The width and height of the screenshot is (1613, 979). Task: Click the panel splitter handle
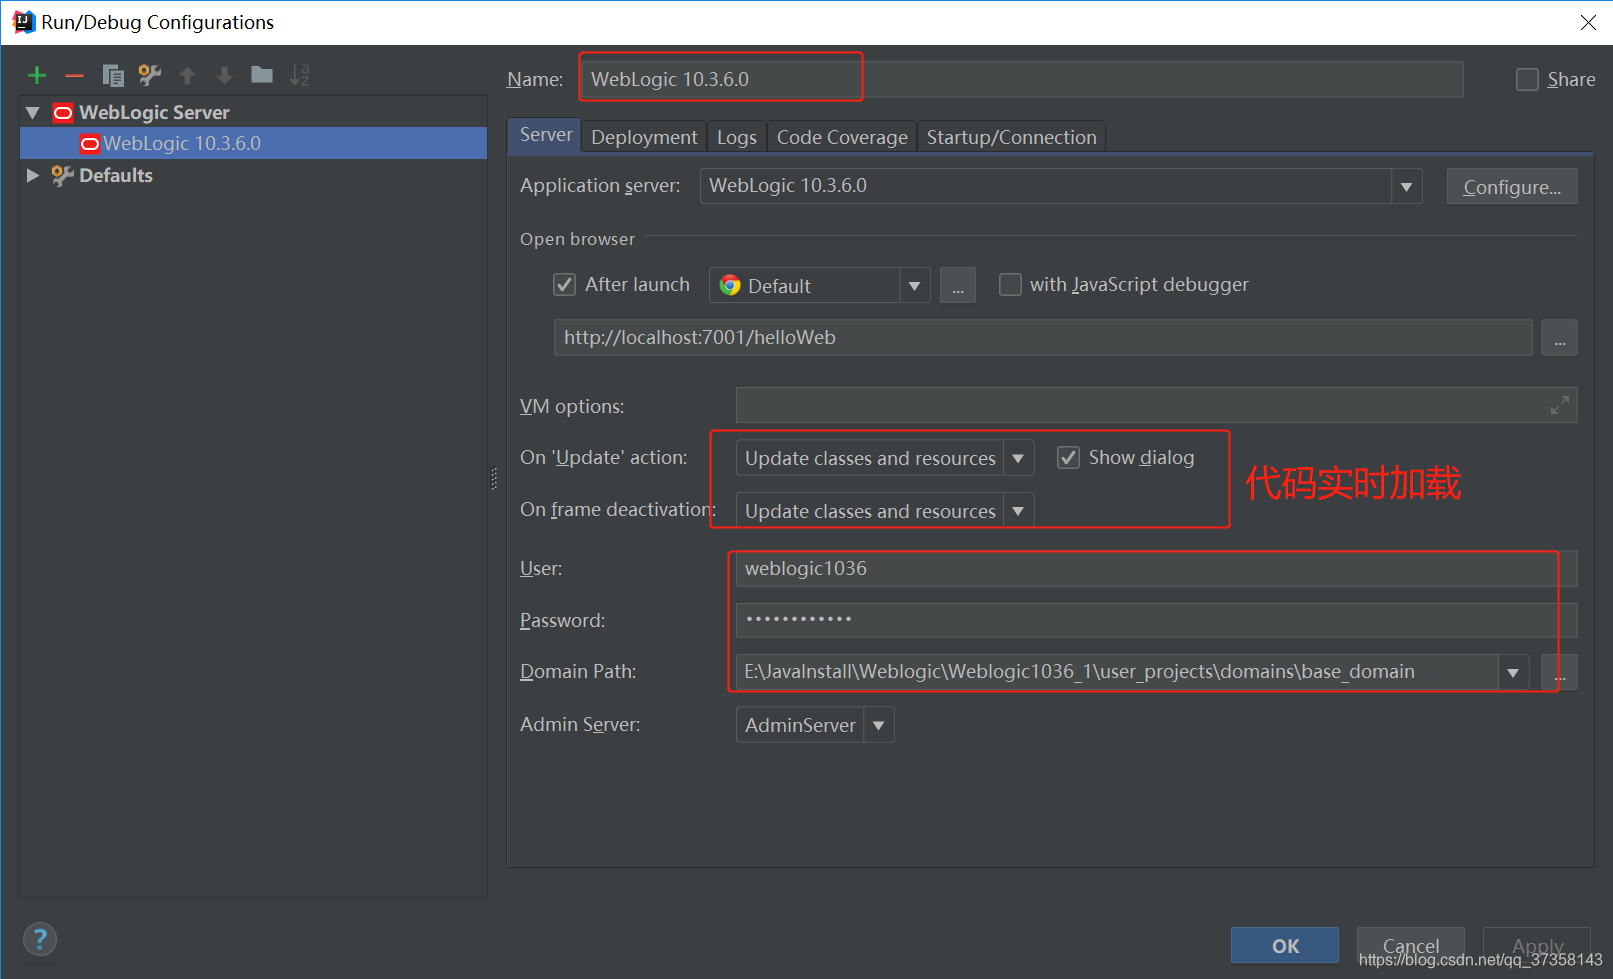(x=494, y=479)
